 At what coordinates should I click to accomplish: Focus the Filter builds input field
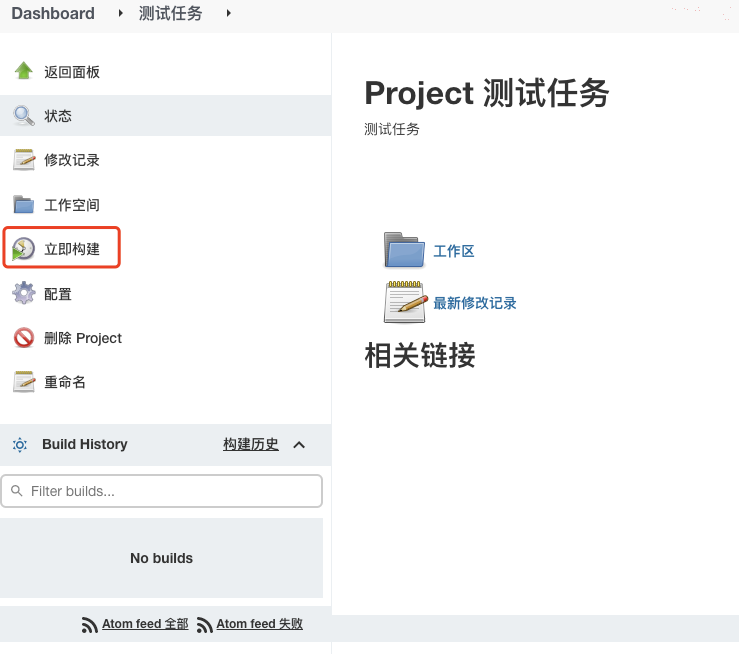162,491
